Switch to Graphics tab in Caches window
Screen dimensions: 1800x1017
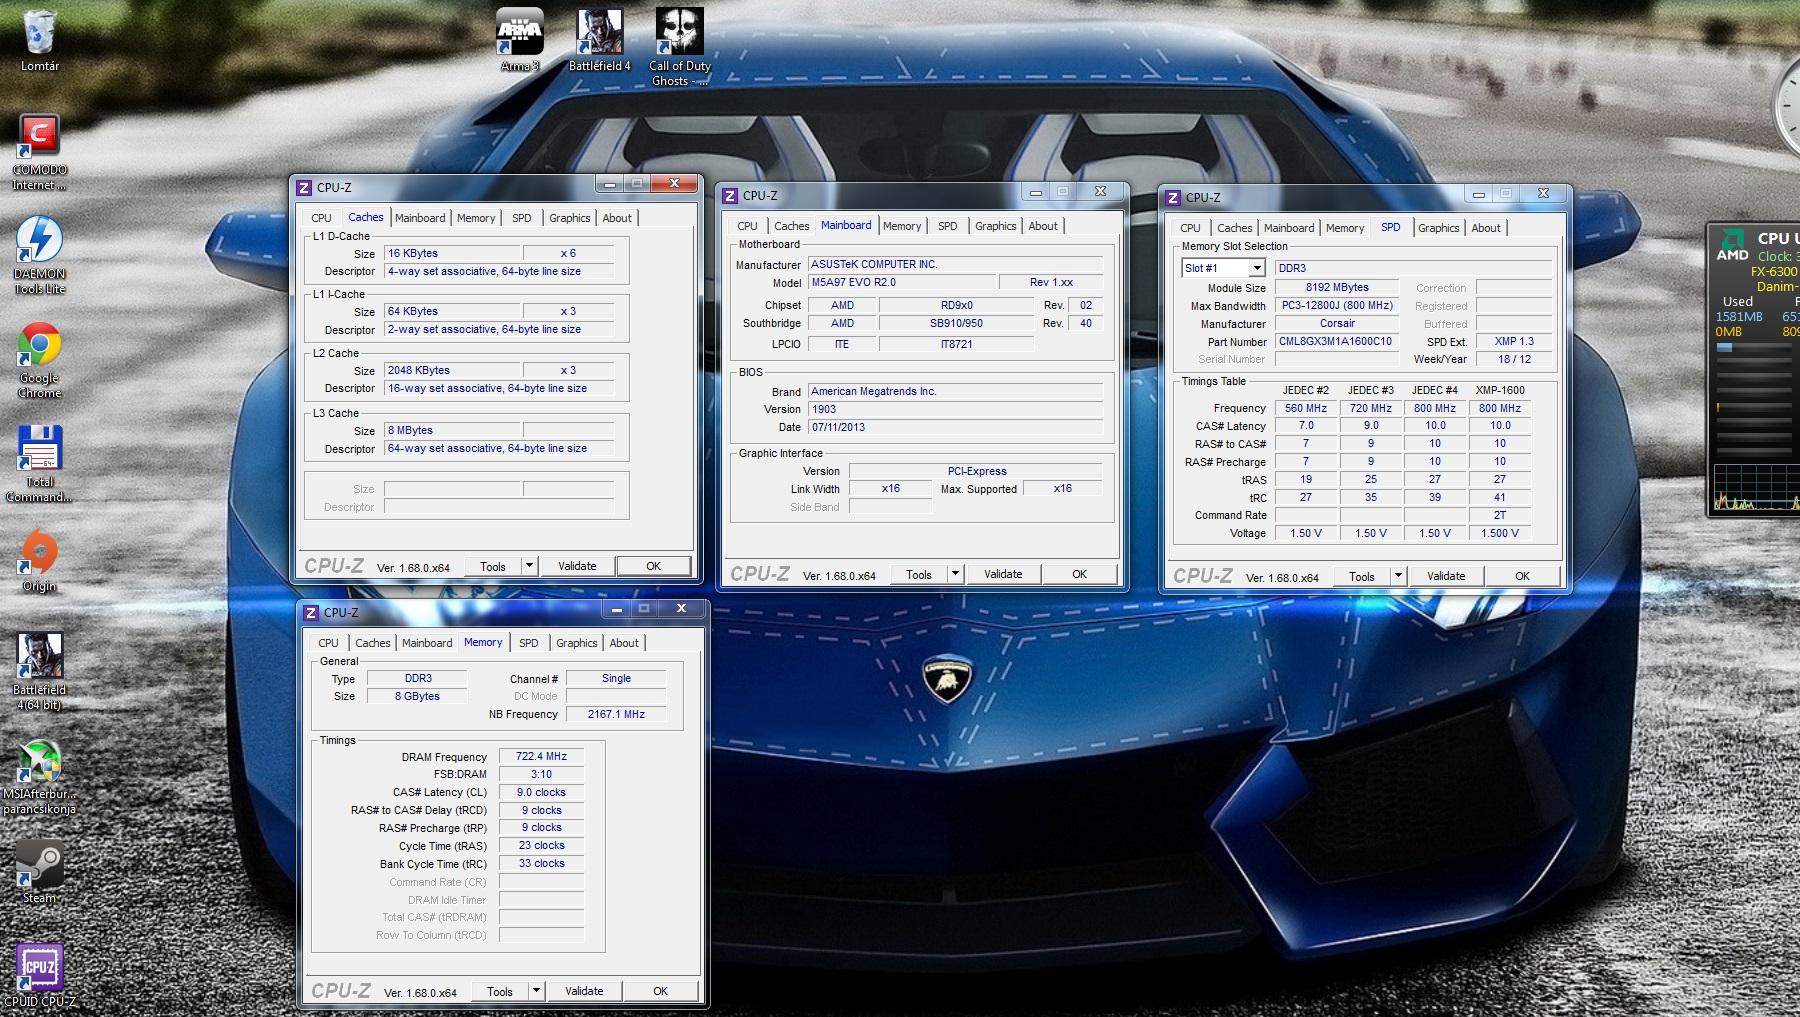click(570, 218)
